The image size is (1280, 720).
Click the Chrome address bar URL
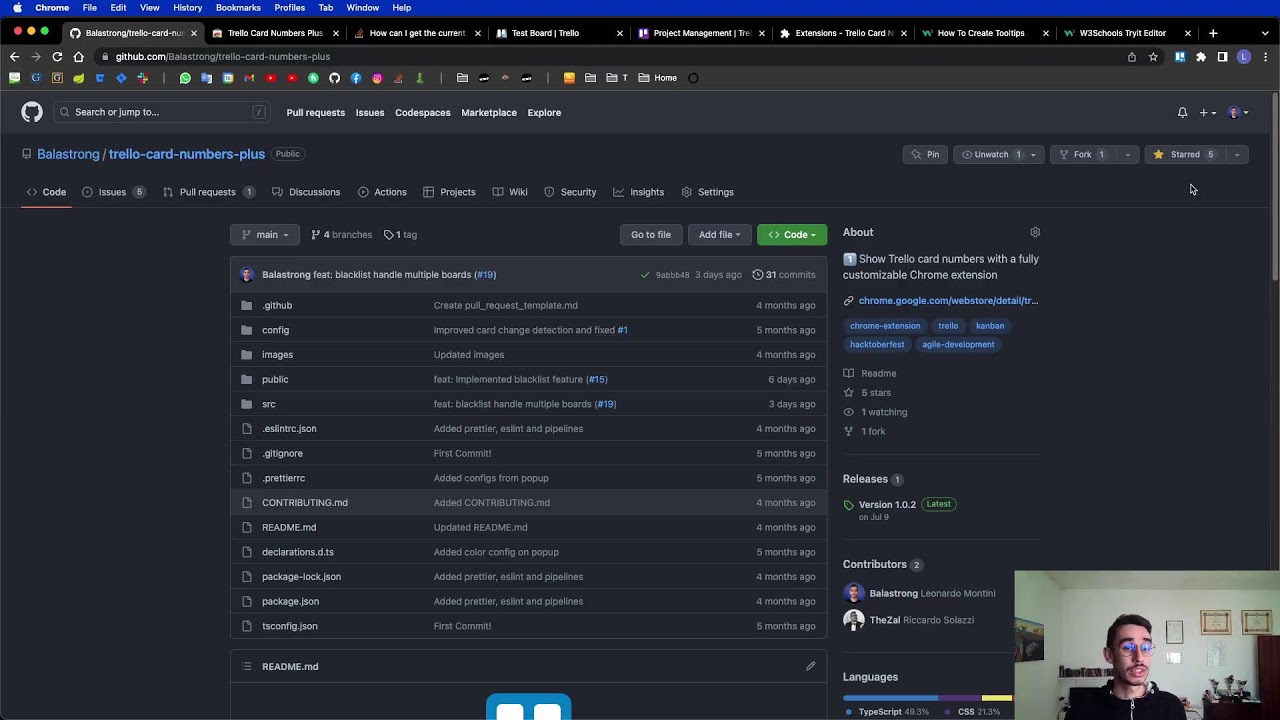[x=222, y=57]
